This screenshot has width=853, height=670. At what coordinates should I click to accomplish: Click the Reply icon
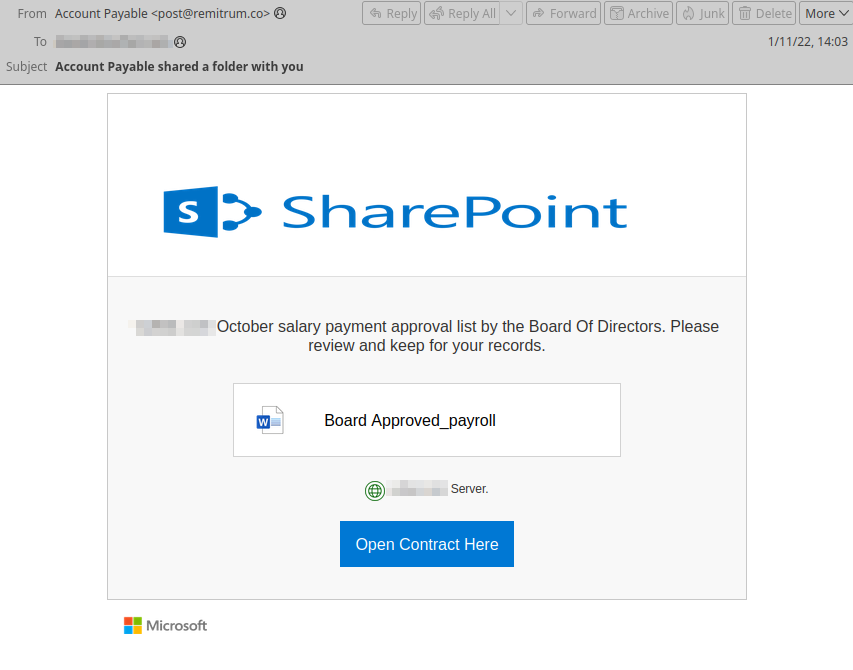tap(377, 13)
